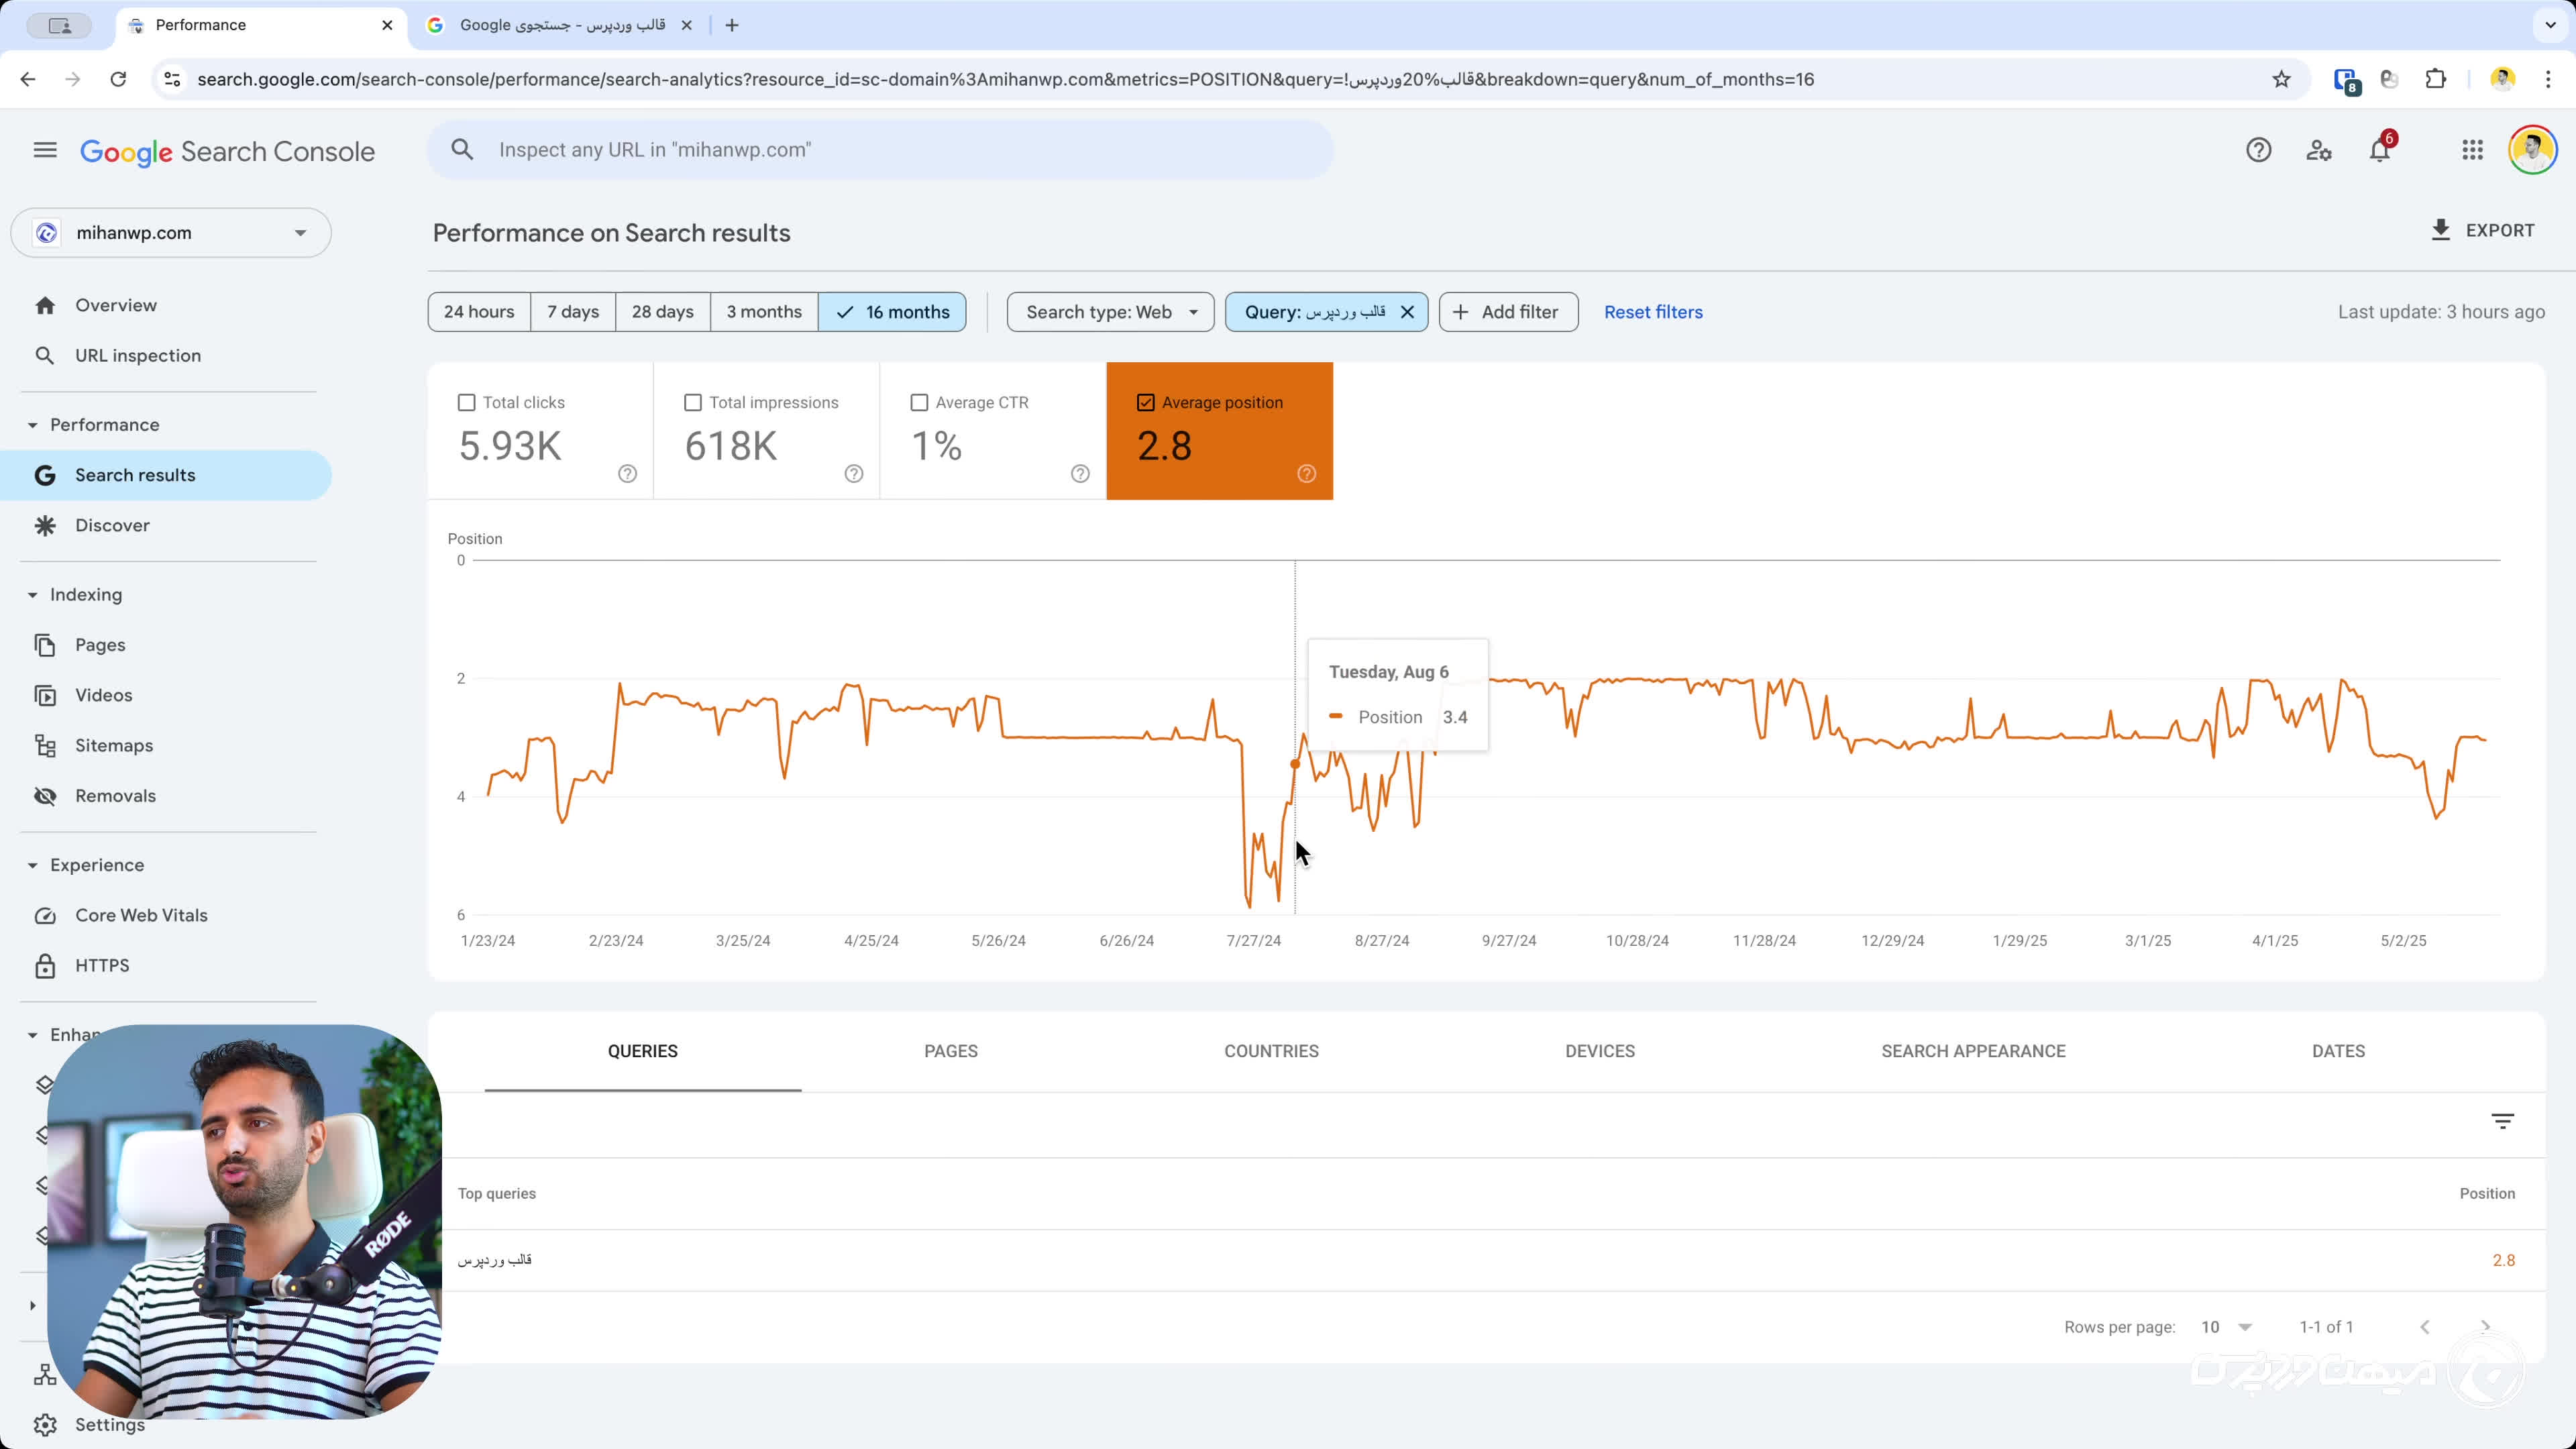The height and width of the screenshot is (1449, 2576).
Task: Open the Removals page in sidebar
Action: pyautogui.click(x=115, y=796)
